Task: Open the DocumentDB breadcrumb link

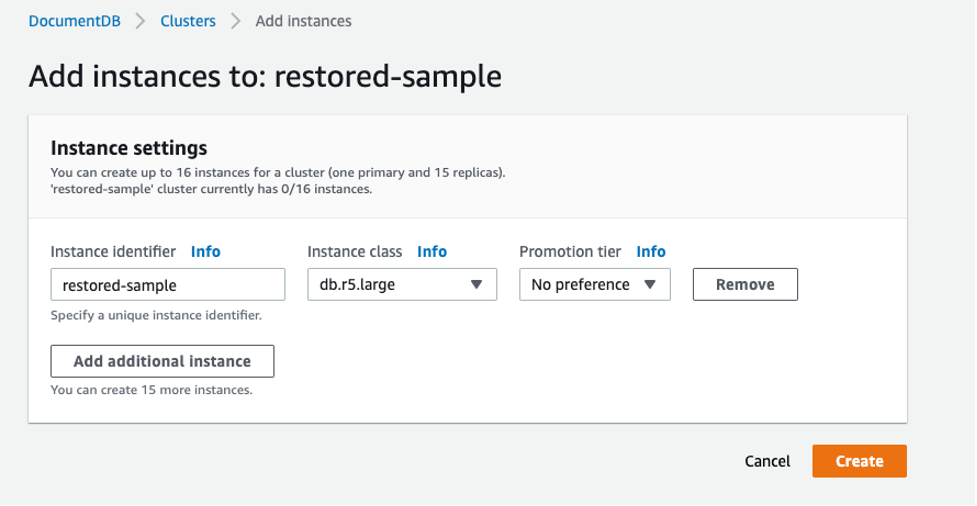Action: click(x=75, y=21)
